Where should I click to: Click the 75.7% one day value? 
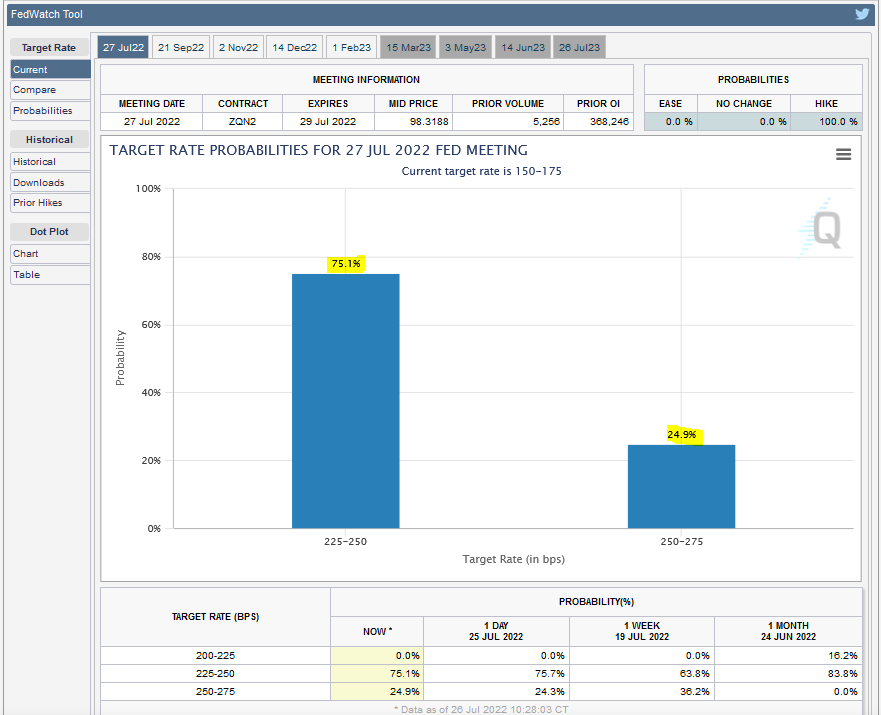[x=550, y=673]
